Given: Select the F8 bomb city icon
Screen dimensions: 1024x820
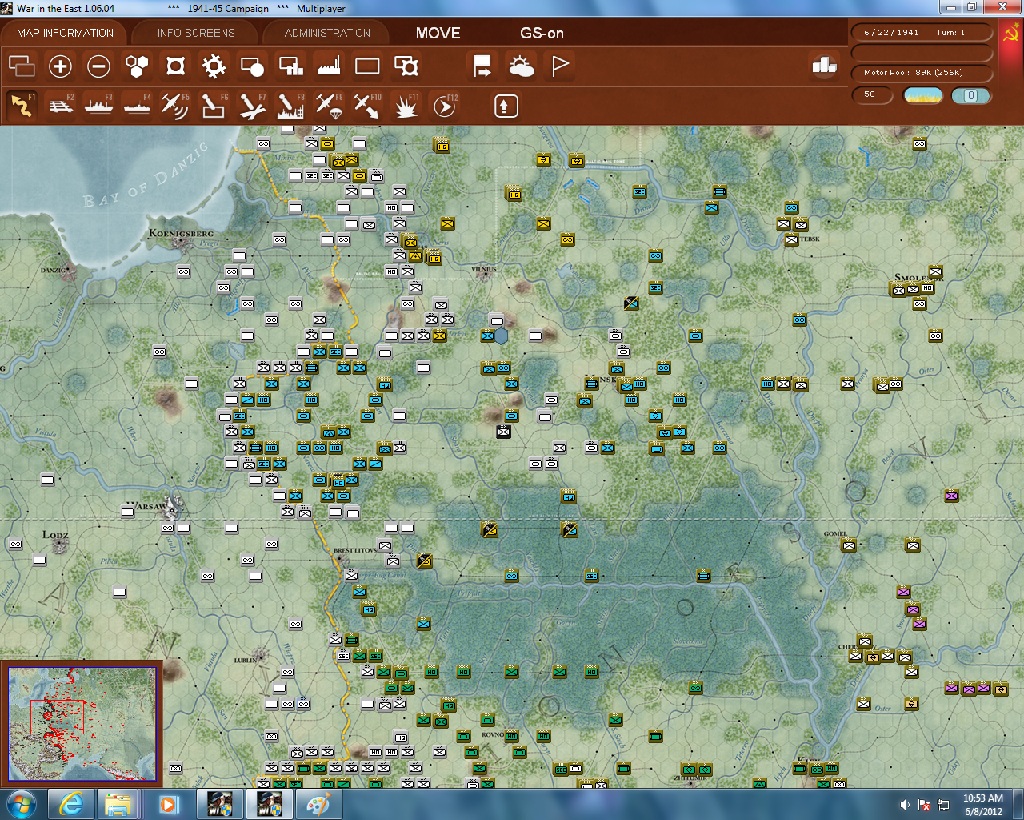Looking at the screenshot, I should point(291,106).
